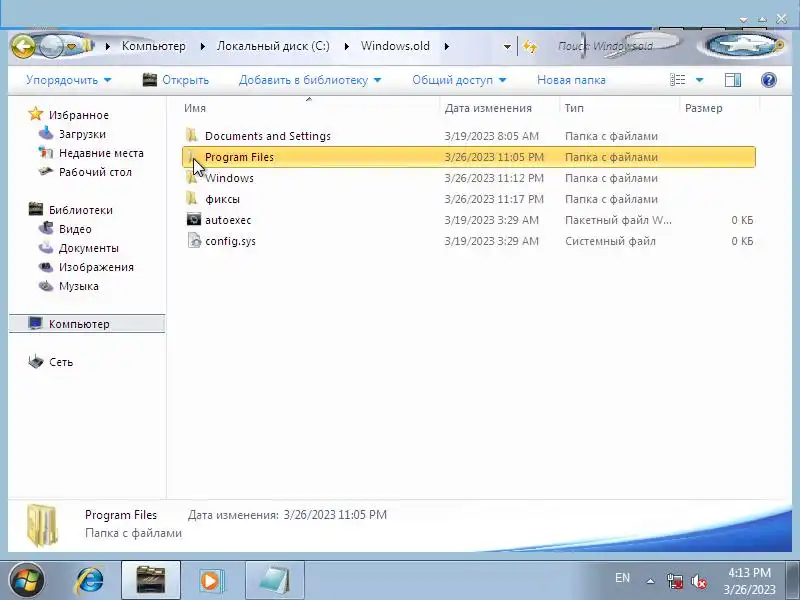Screen dimensions: 800x600
Task: Click the refresh button beside address bar
Action: (530, 47)
